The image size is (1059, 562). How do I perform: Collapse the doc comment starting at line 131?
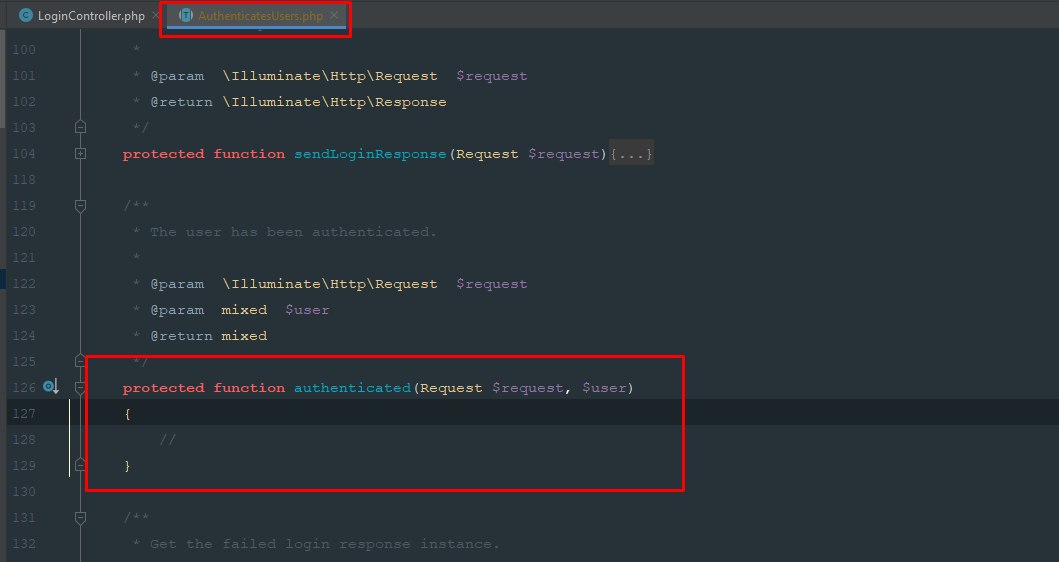(80, 517)
